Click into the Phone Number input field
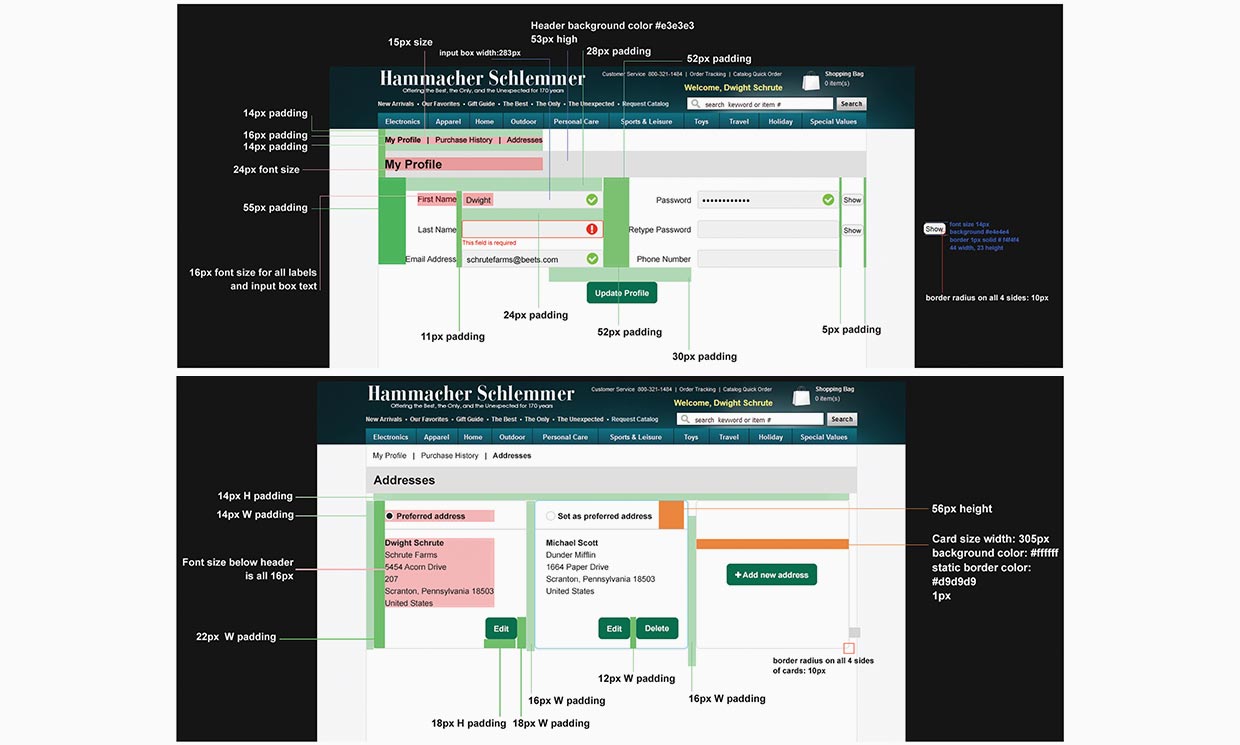The height and width of the screenshot is (745, 1240). coord(767,259)
